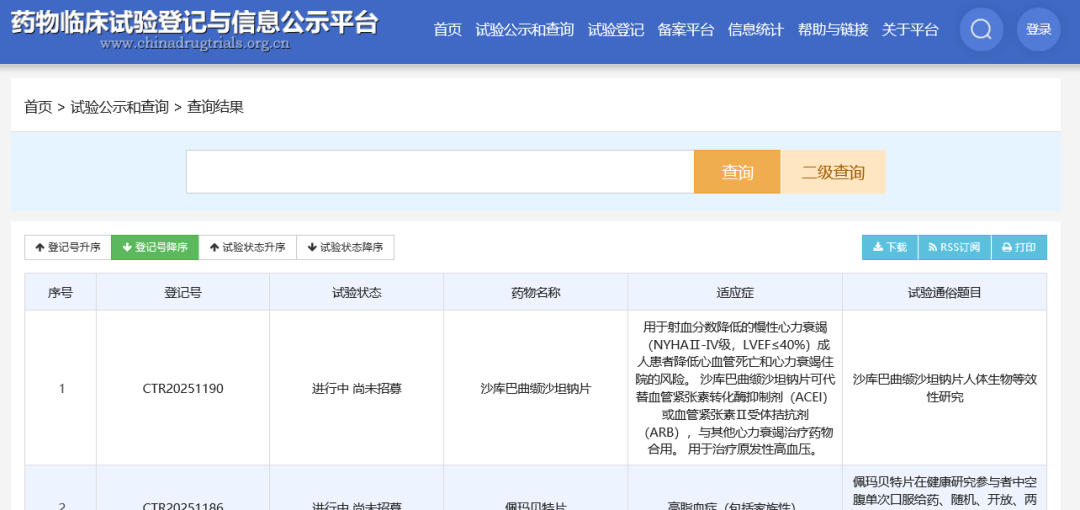Click title 沙库巴曲缬沙坦钠片人体生物等效性研究
Image resolution: width=1080 pixels, height=510 pixels.
coord(944,388)
